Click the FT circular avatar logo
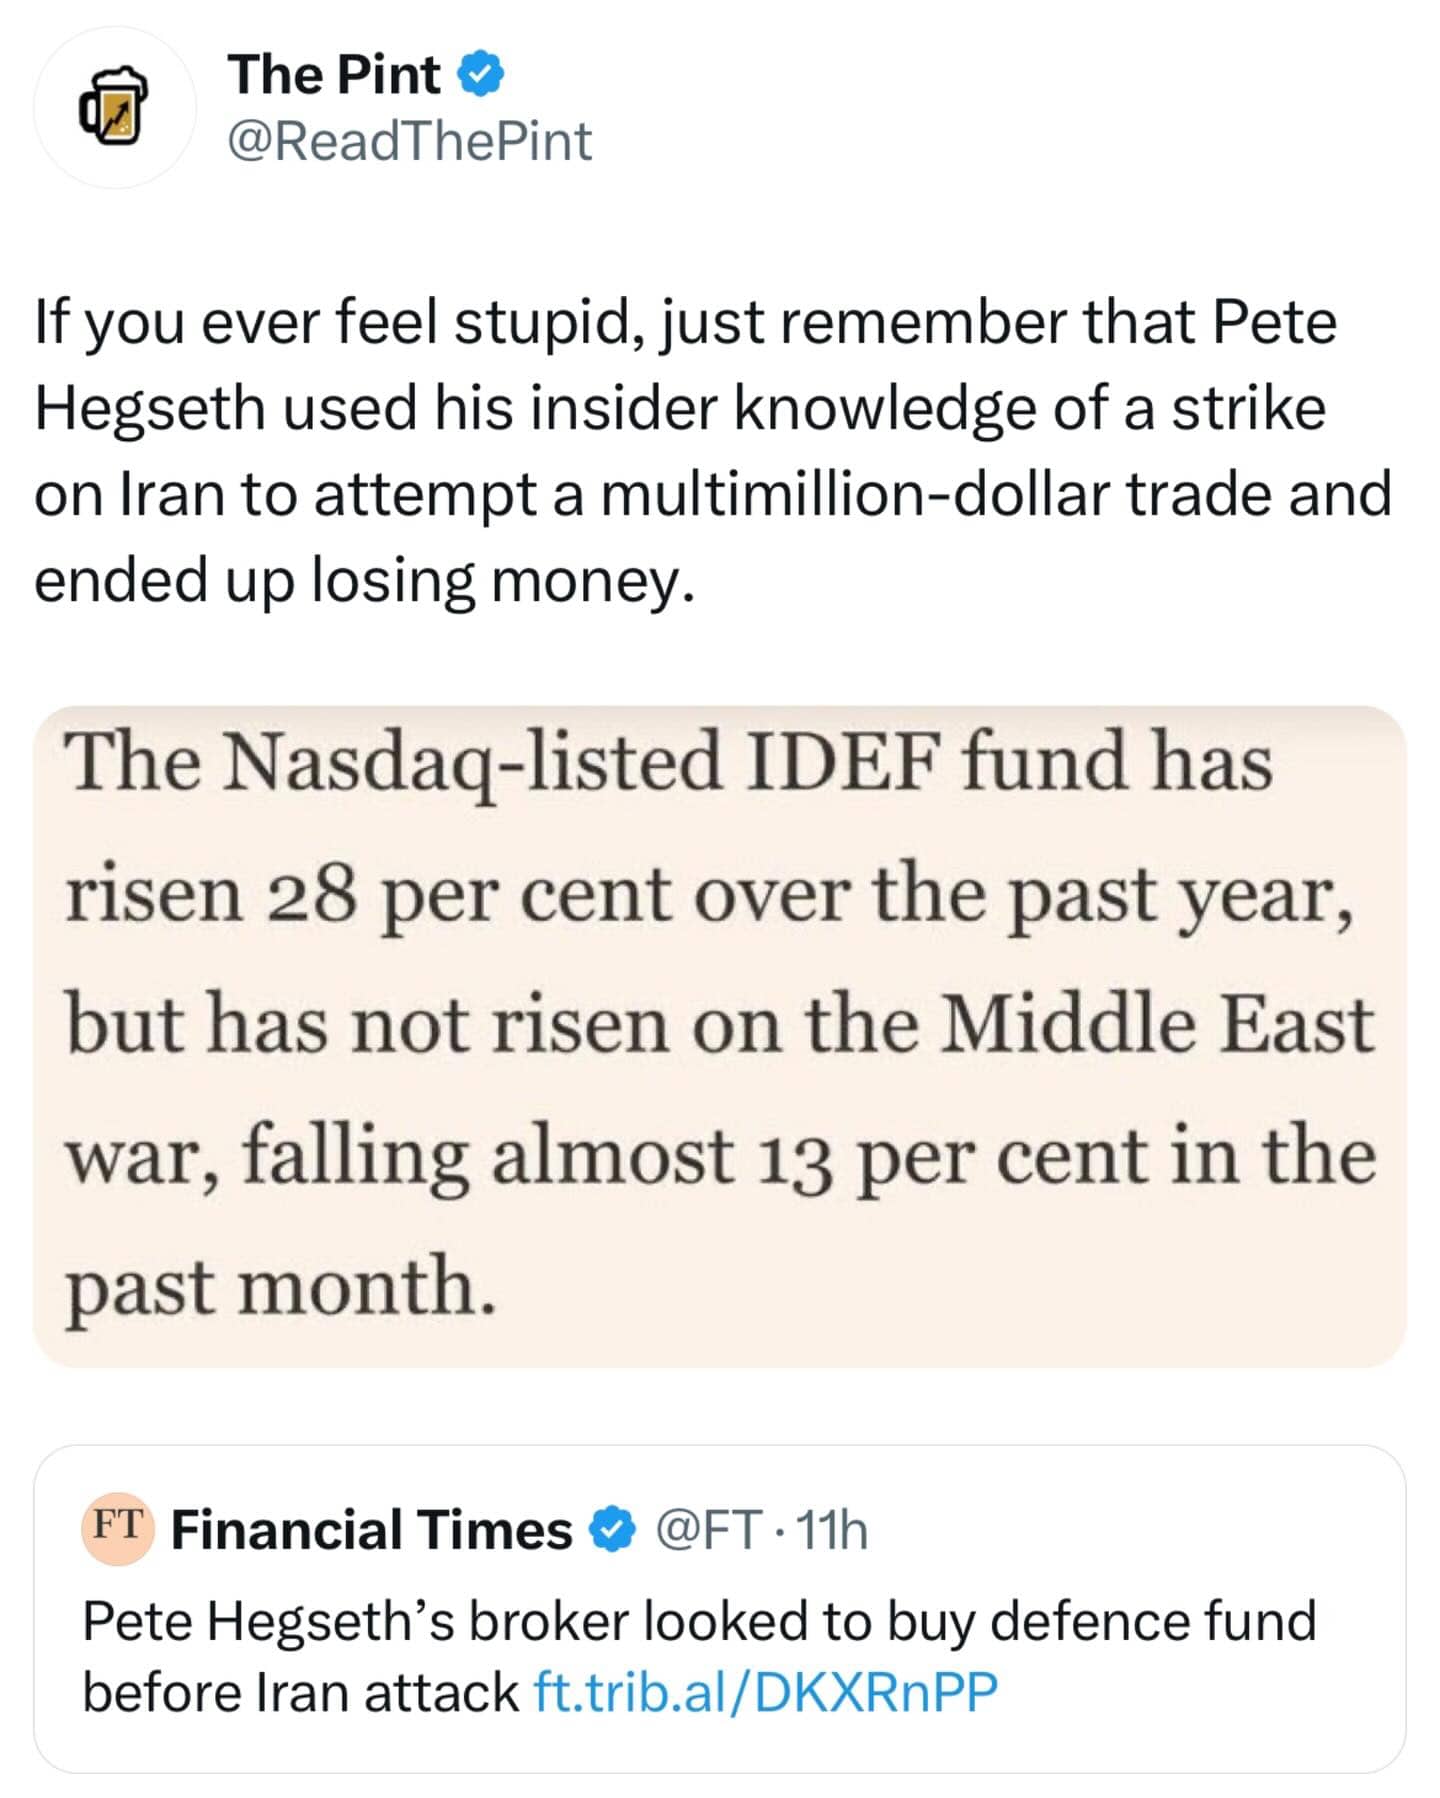Image resolution: width=1440 pixels, height=1798 pixels. coord(117,1528)
